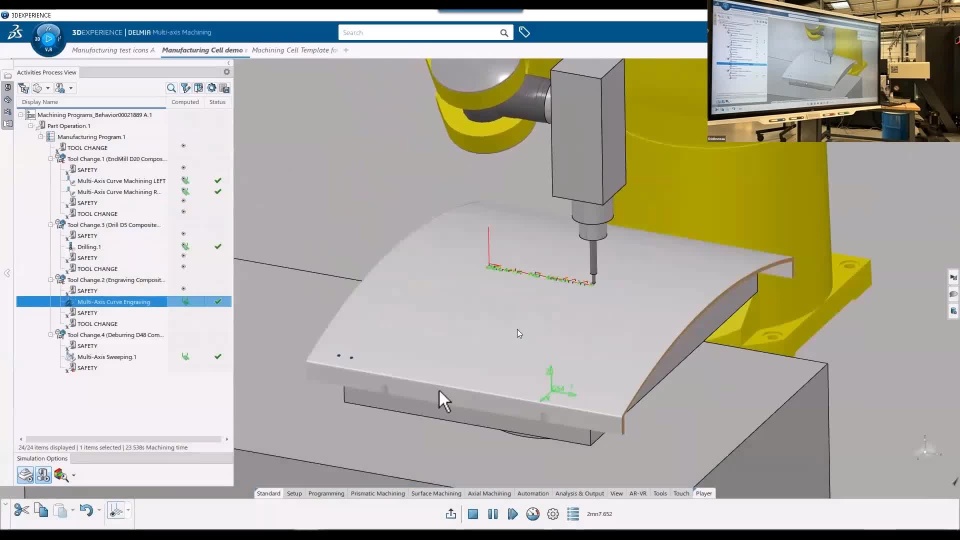Open dropdown next to third process toolbar icon
Screen dimensions: 960x540
[70, 89]
